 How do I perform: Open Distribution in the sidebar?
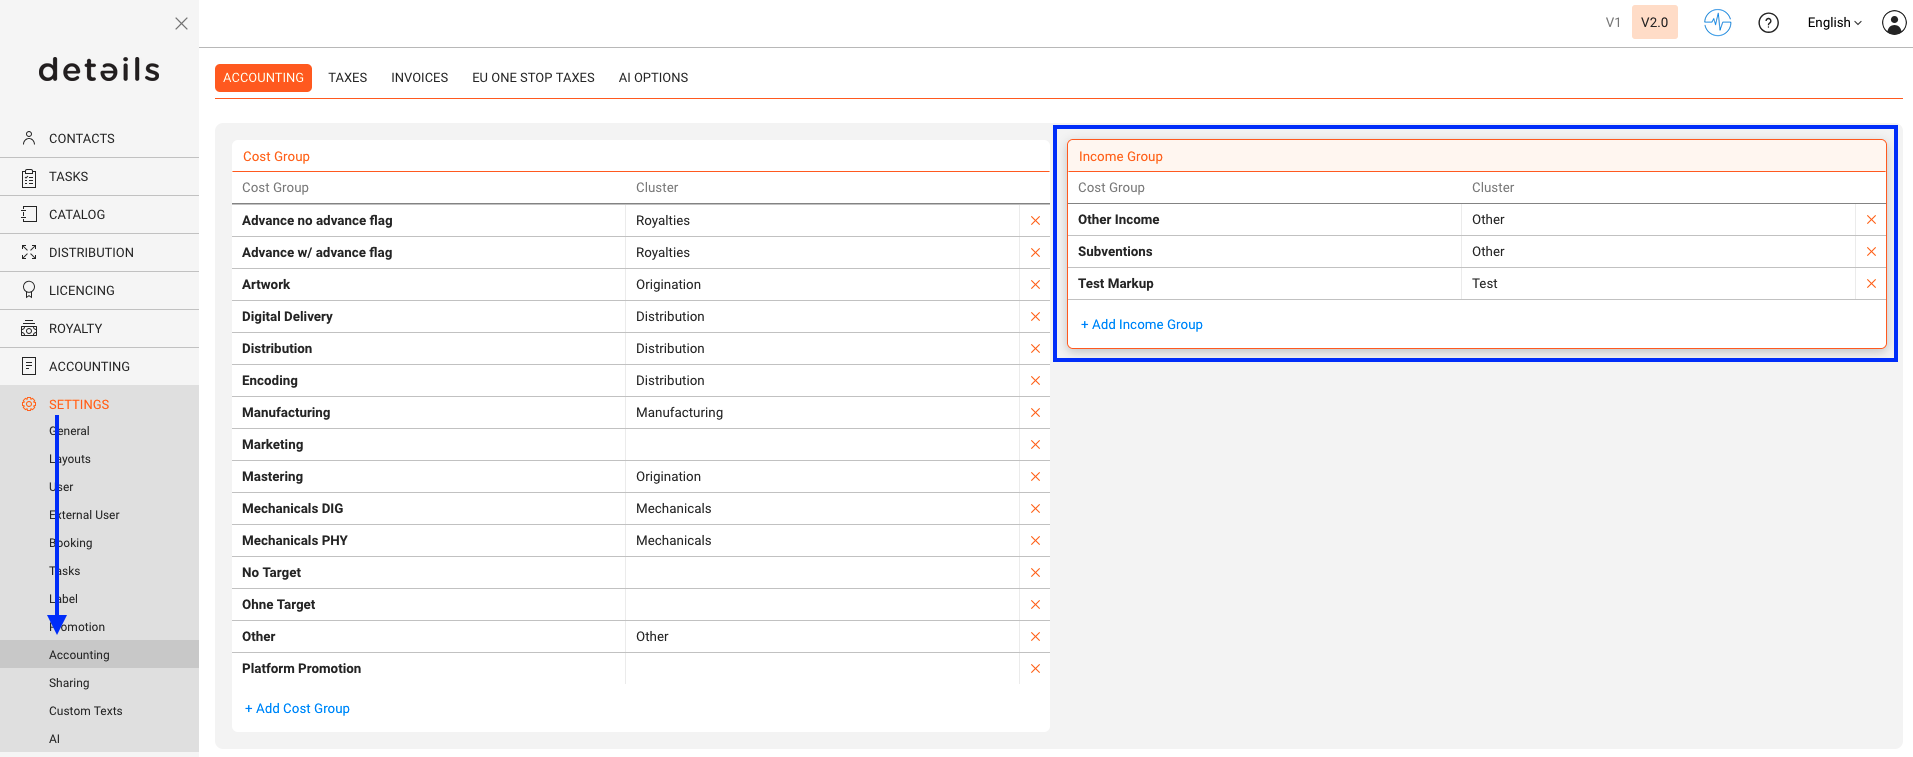(99, 252)
